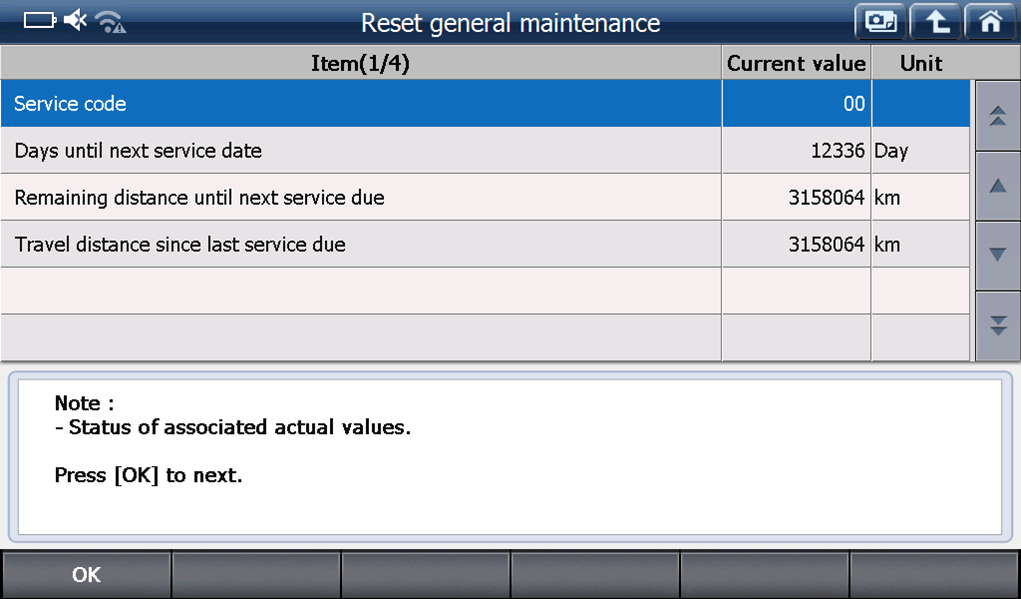Open the Wi-Fi warning status icon

pyautogui.click(x=110, y=22)
